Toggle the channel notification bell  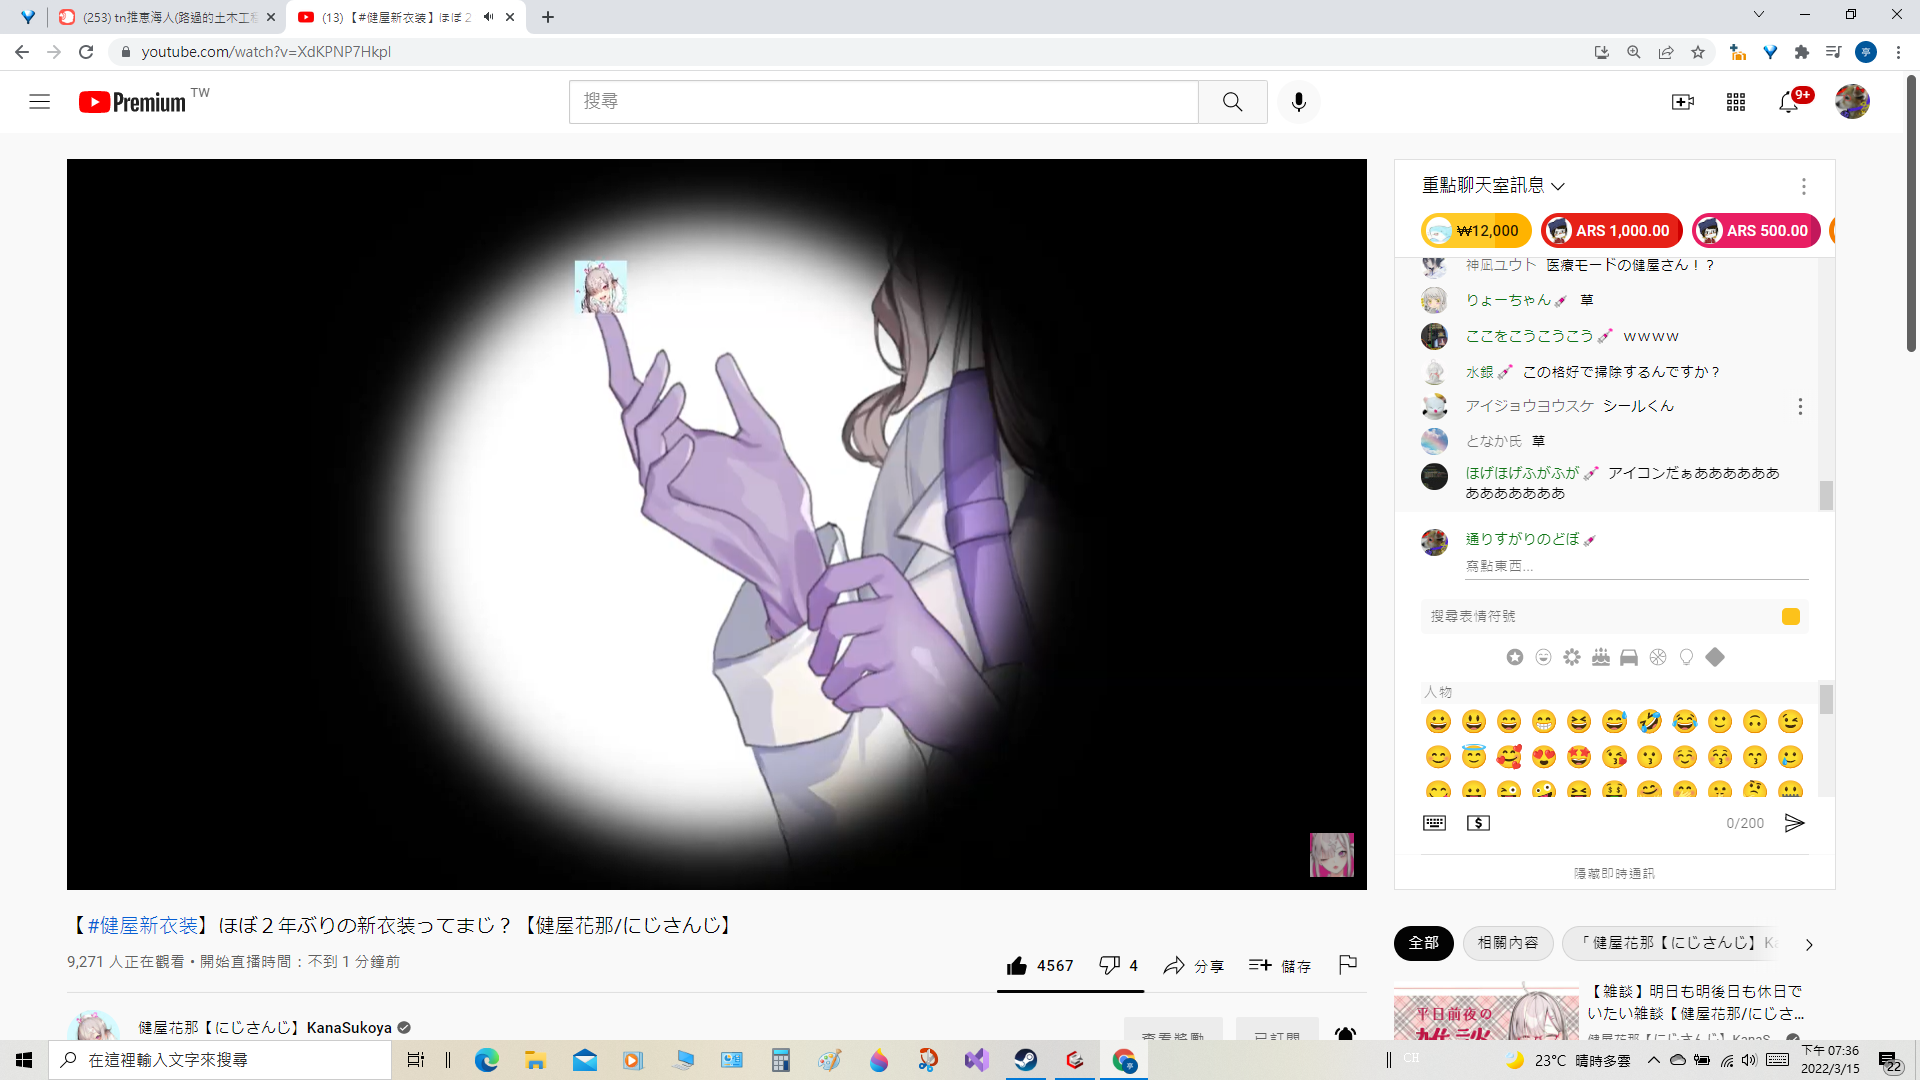pyautogui.click(x=1346, y=1034)
